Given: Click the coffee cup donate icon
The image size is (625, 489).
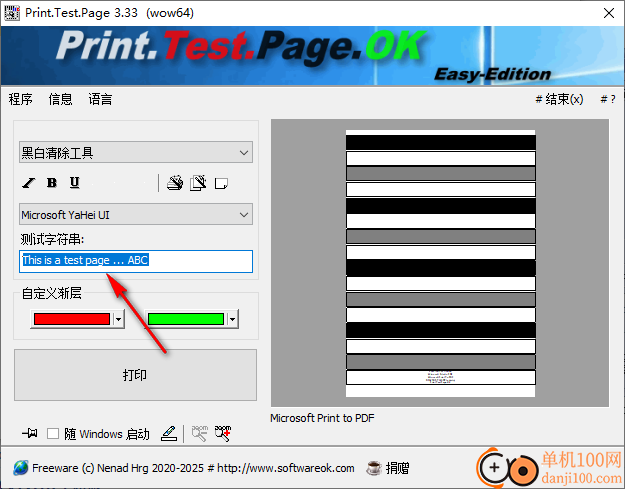Looking at the screenshot, I should point(374,468).
